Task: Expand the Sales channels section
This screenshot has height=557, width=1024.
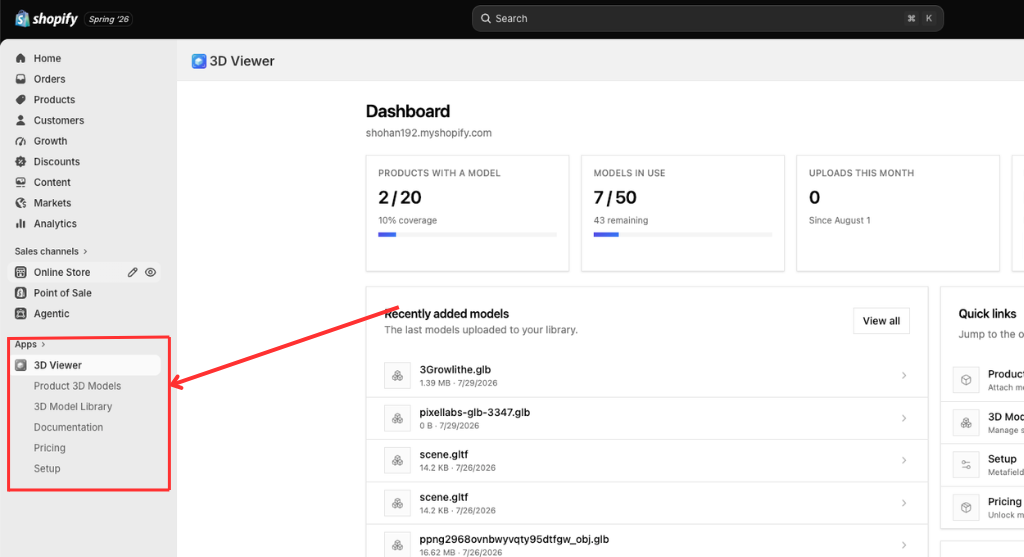Action: coord(51,251)
